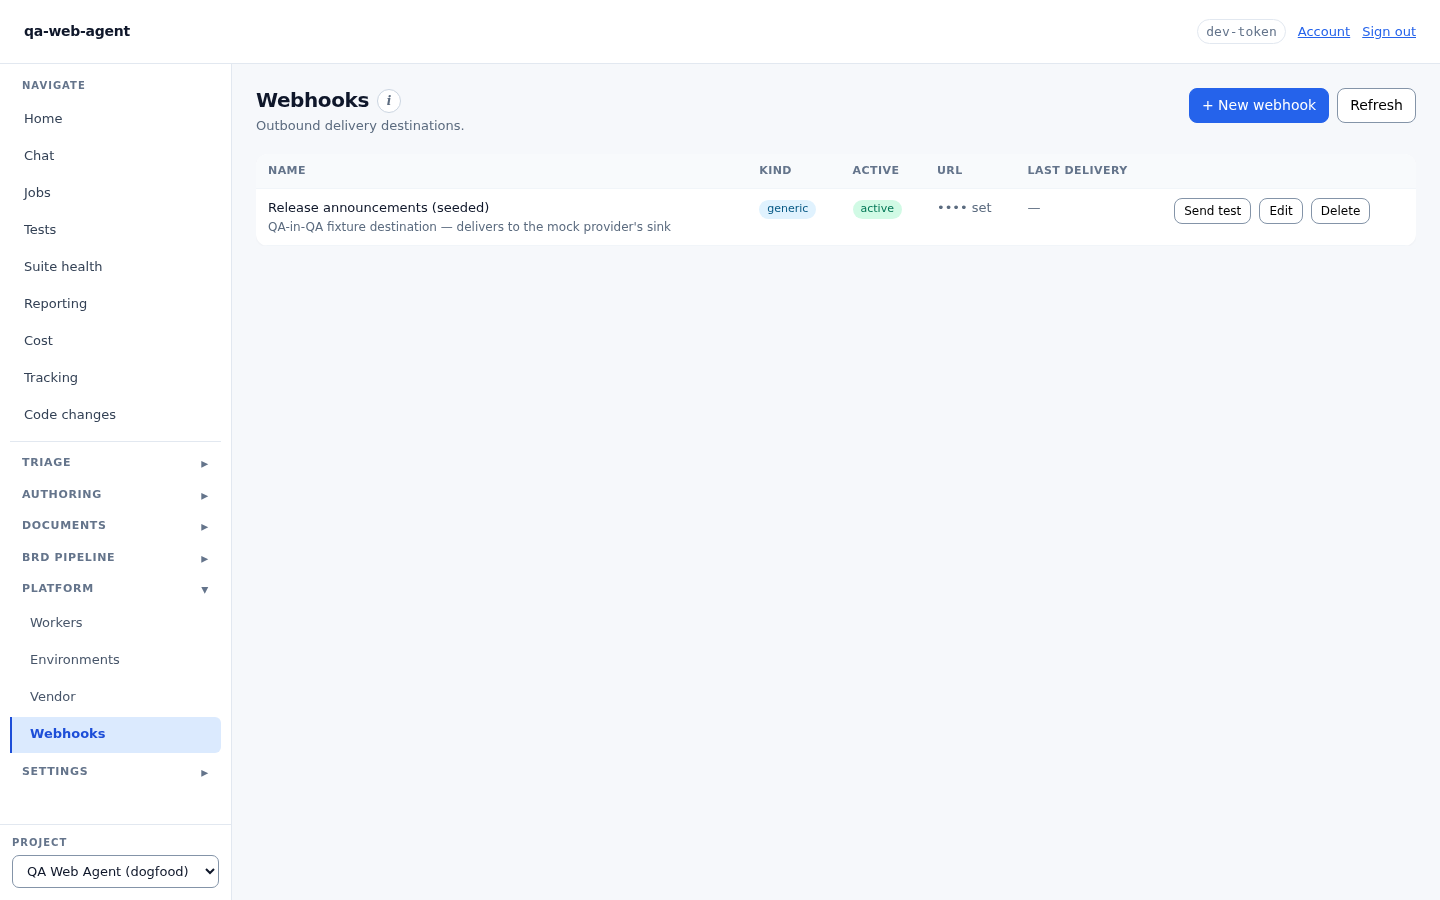Click Sign out link
The image size is (1440, 900).
point(1389,32)
